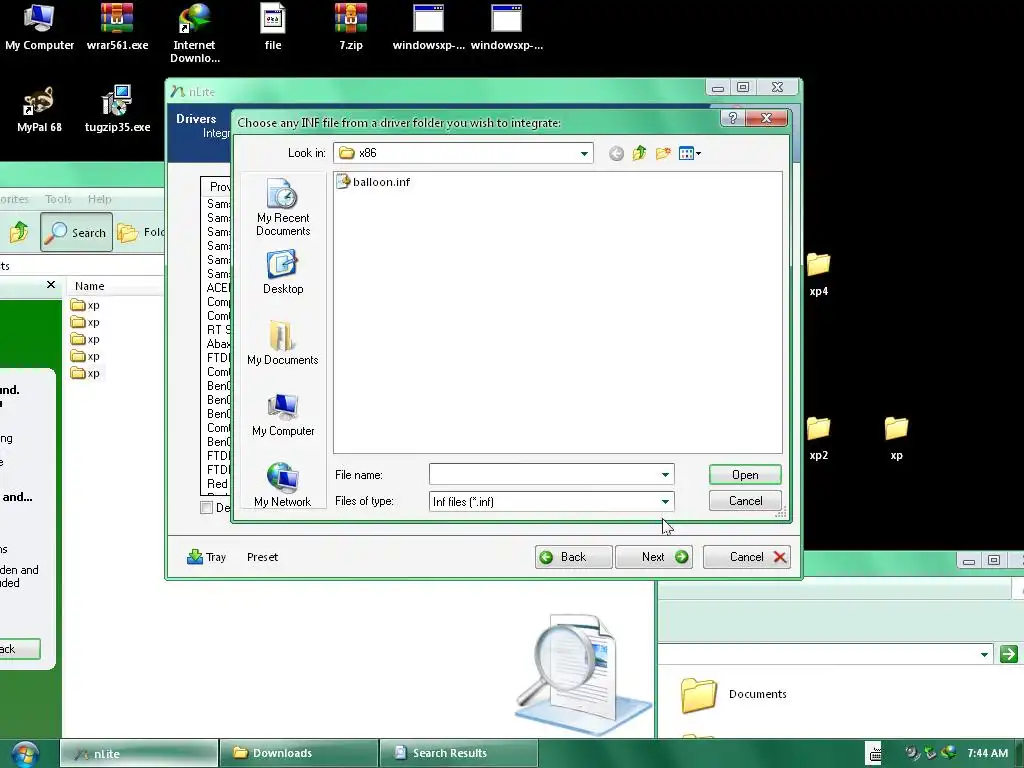1024x768 pixels.
Task: Click the dialog help question mark
Action: 732,118
